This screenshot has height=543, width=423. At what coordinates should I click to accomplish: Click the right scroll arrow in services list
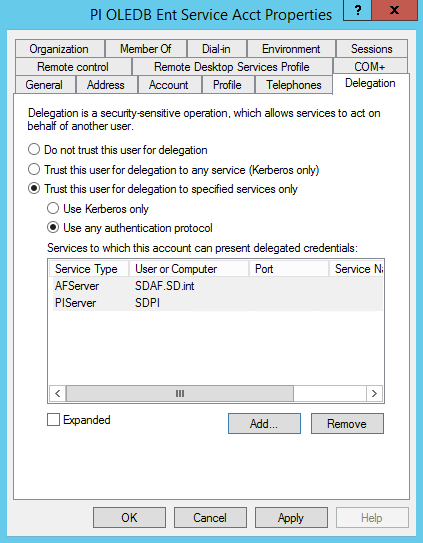(374, 393)
